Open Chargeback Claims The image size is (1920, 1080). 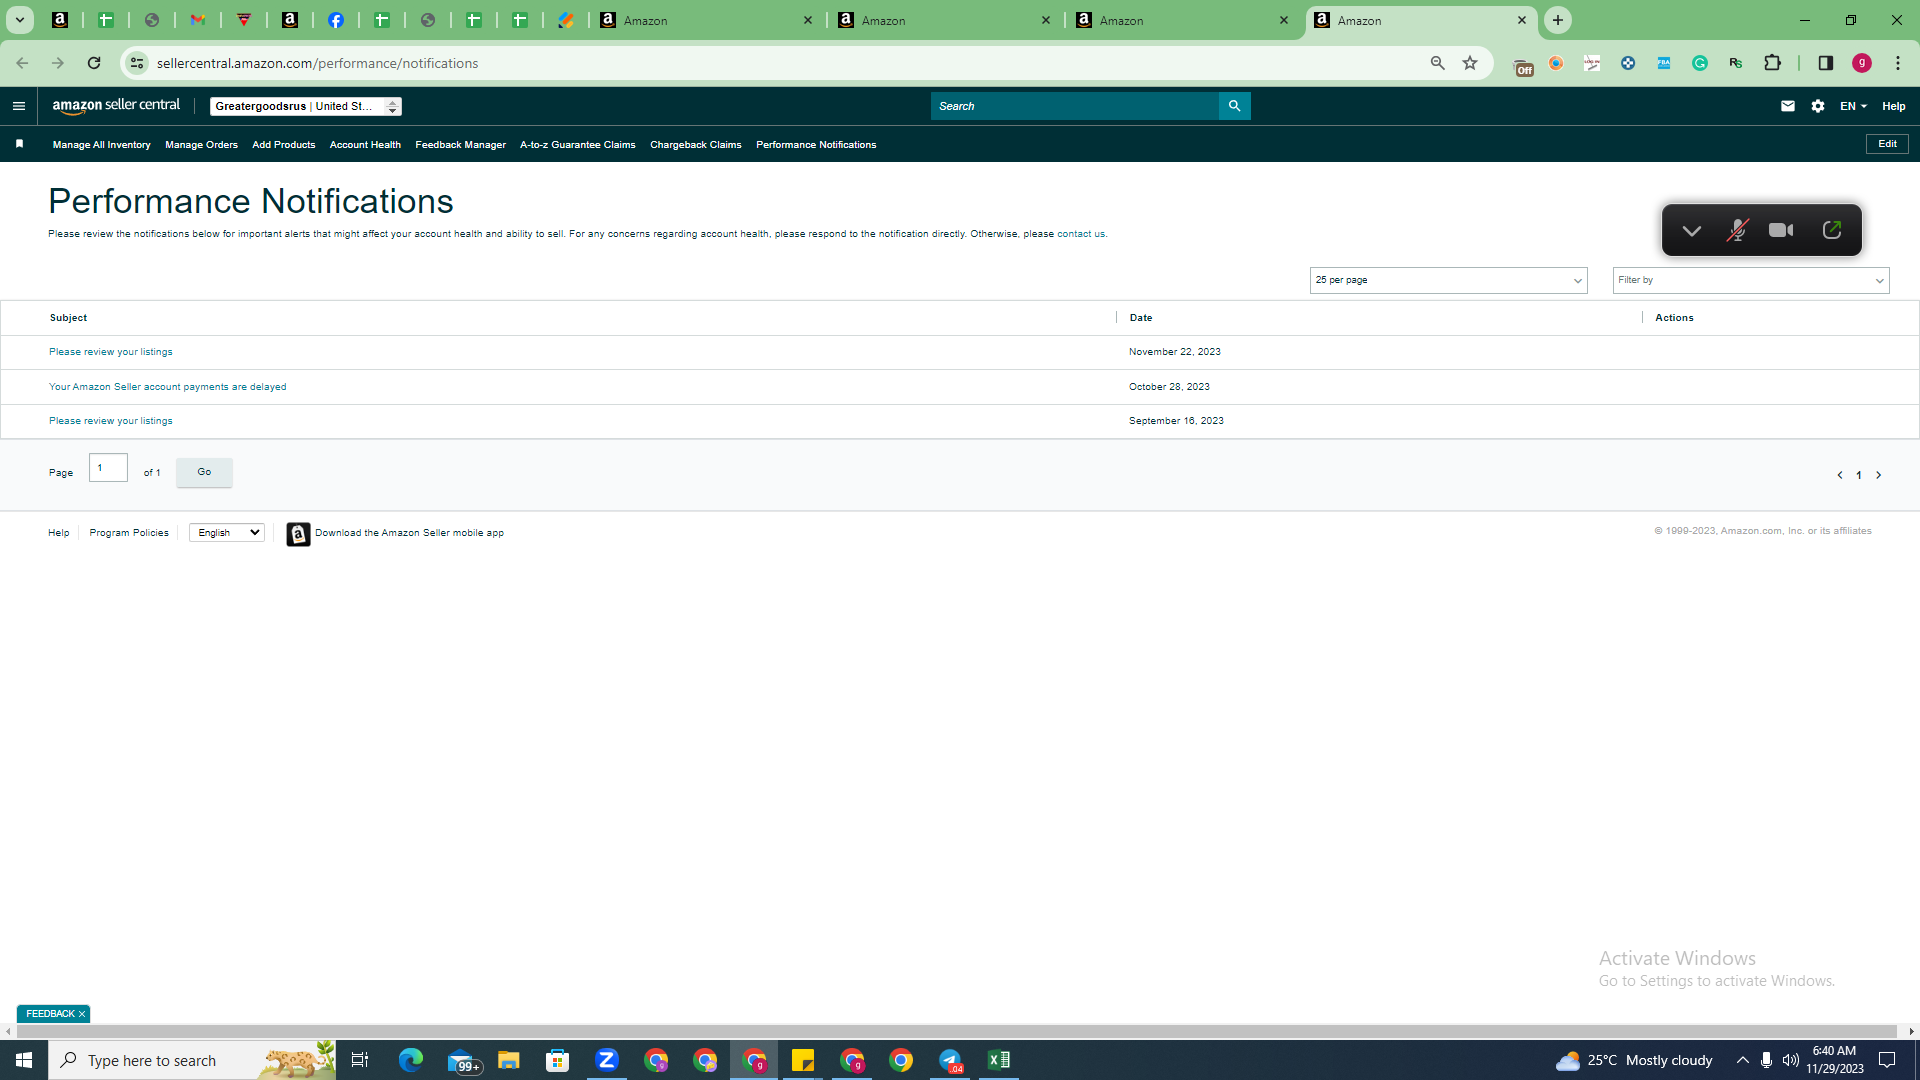(695, 145)
